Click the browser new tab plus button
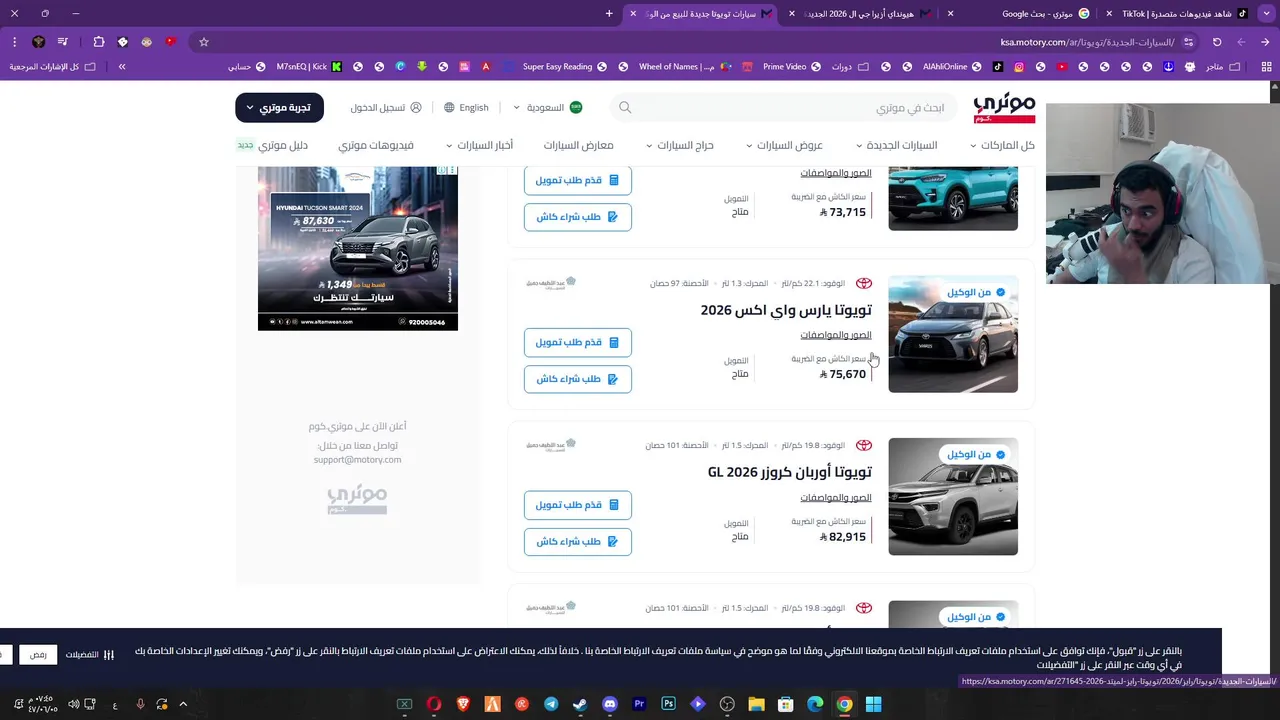 [x=609, y=13]
